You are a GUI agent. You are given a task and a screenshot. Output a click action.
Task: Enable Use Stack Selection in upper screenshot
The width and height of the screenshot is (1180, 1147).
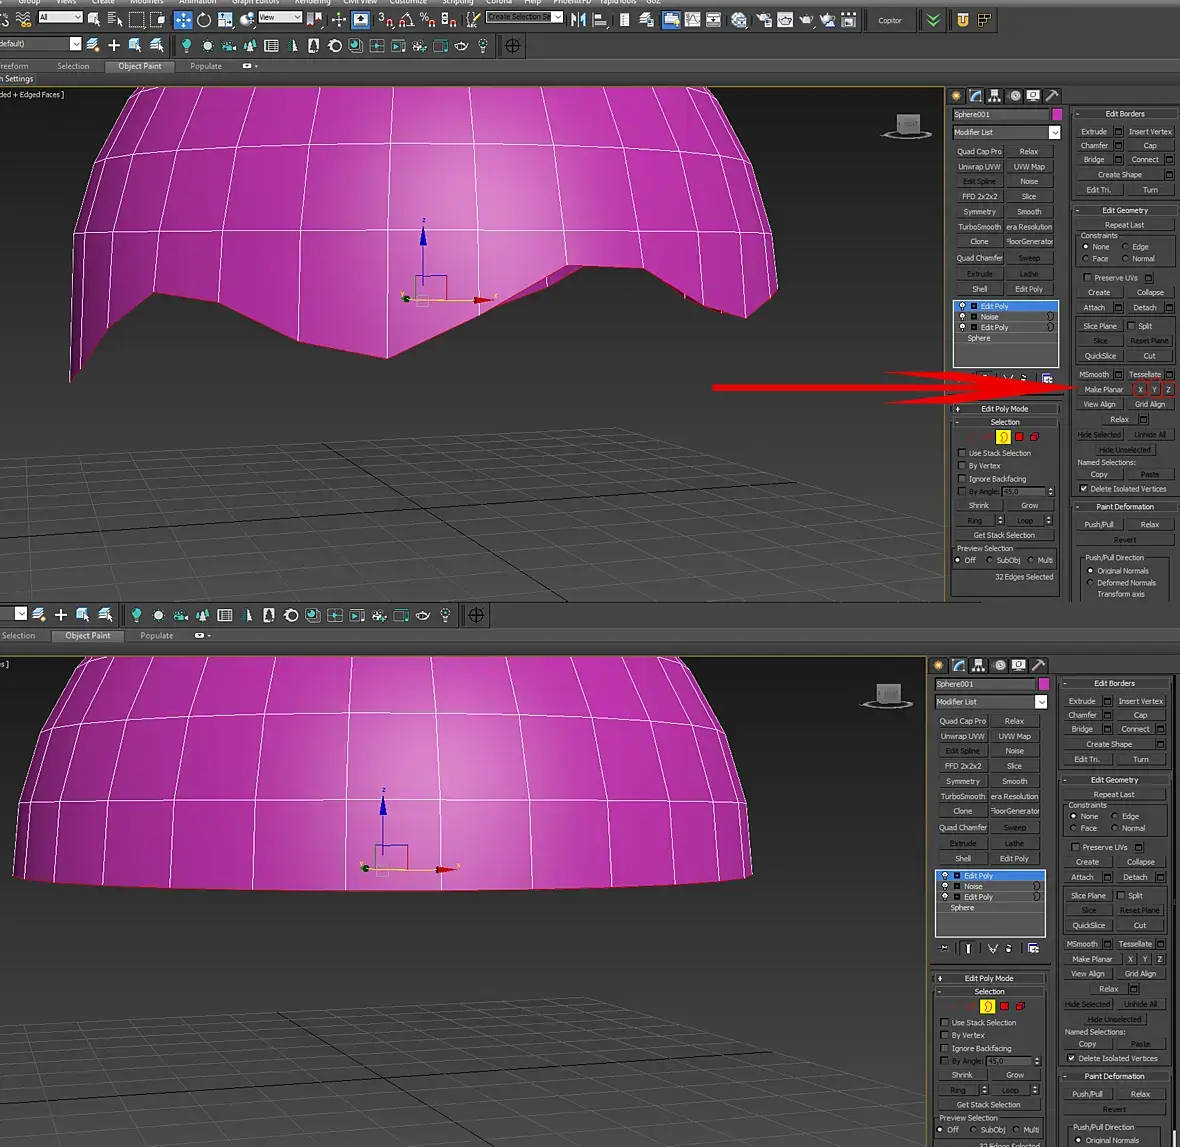[x=962, y=453]
